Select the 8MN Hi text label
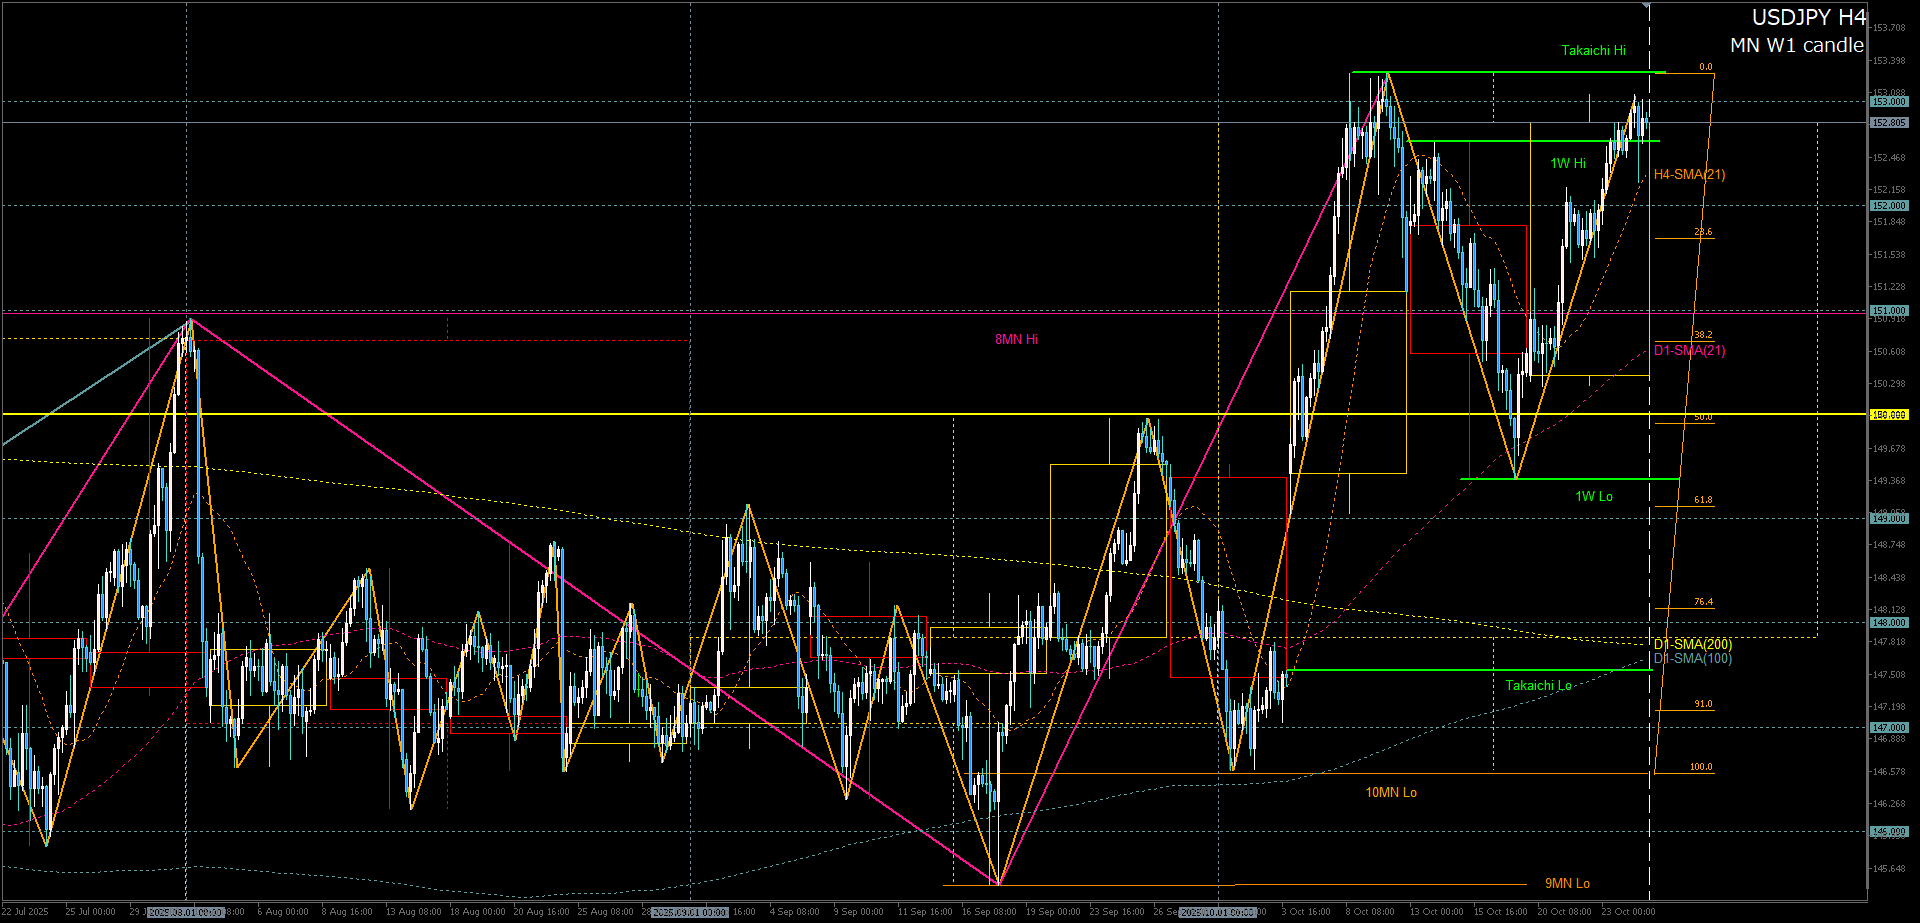This screenshot has width=1920, height=923. (x=1016, y=340)
